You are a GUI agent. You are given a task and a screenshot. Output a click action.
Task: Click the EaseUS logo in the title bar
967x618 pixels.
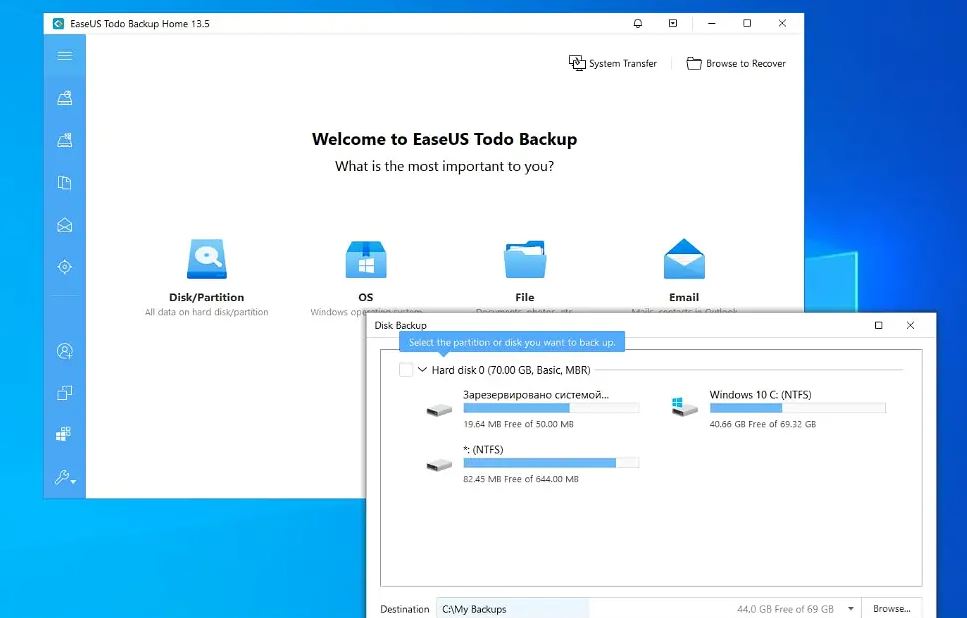58,23
